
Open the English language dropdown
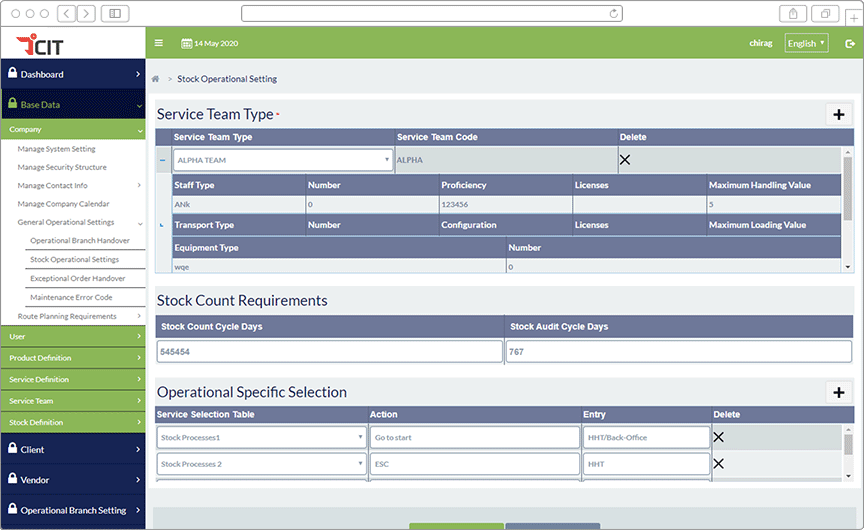pos(806,43)
